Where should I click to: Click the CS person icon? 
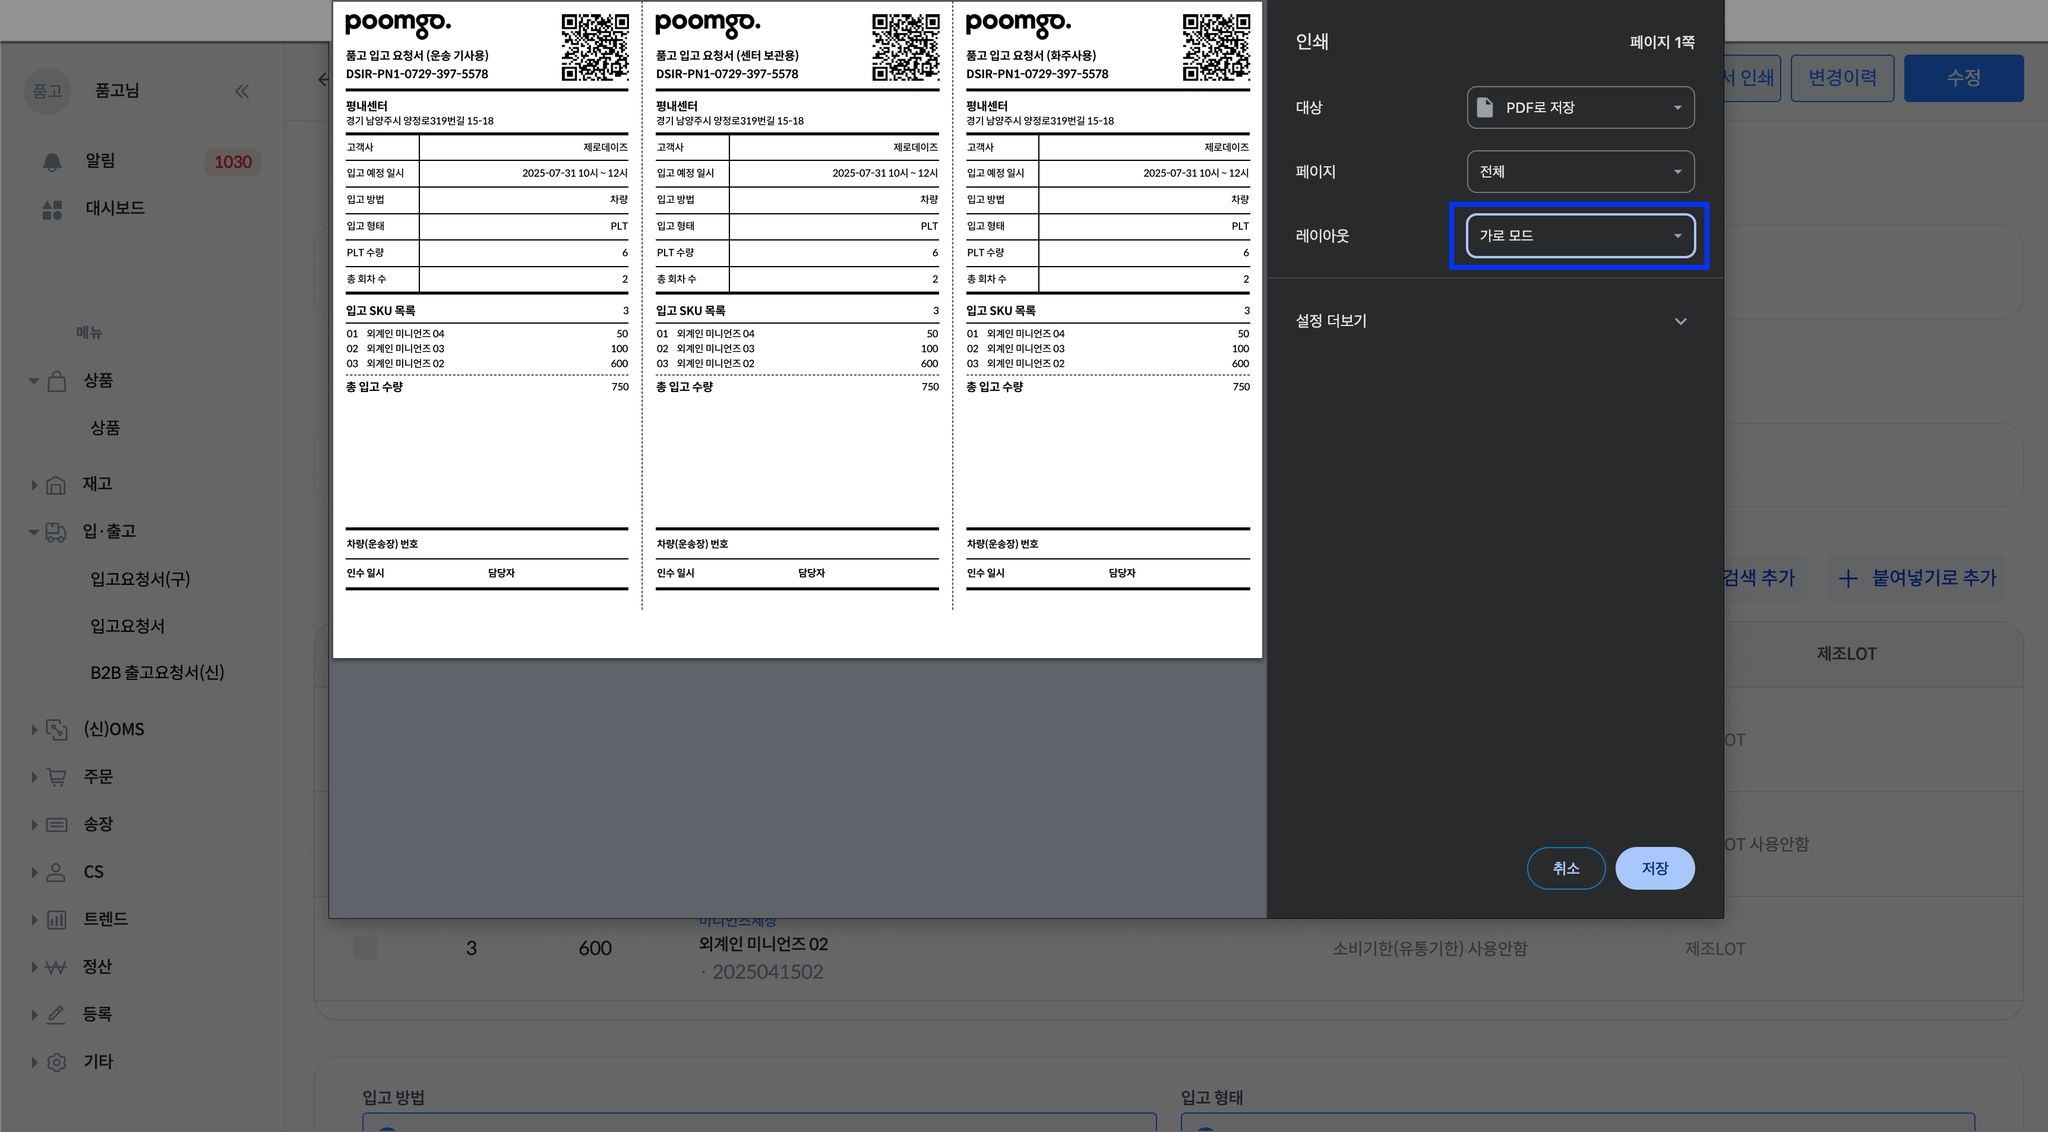(56, 872)
